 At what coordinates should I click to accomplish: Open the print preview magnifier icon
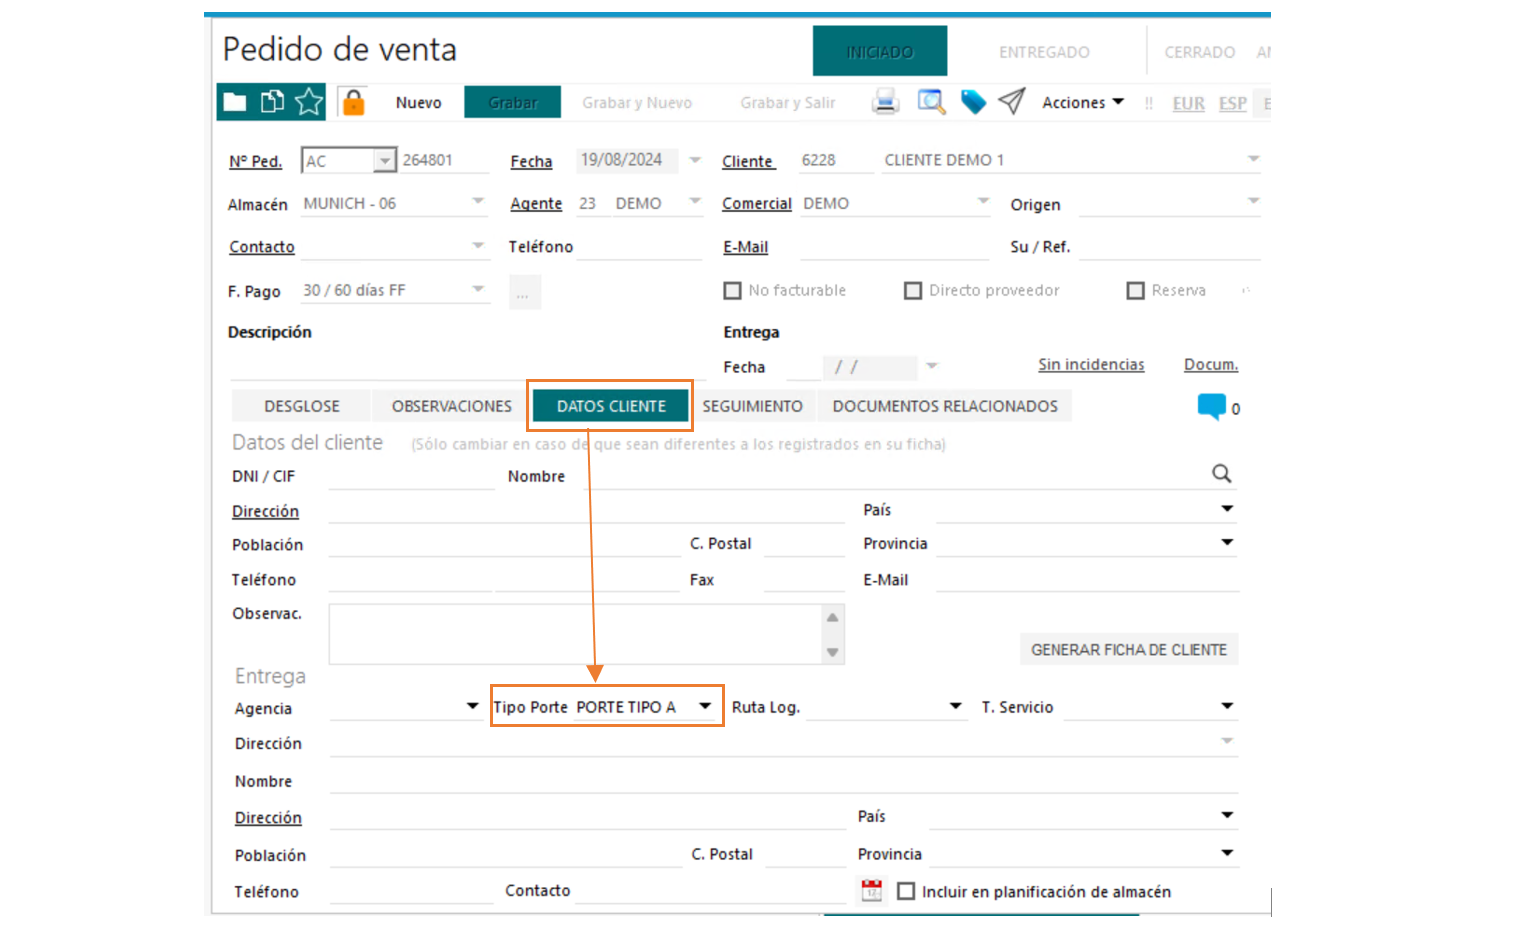tap(931, 102)
